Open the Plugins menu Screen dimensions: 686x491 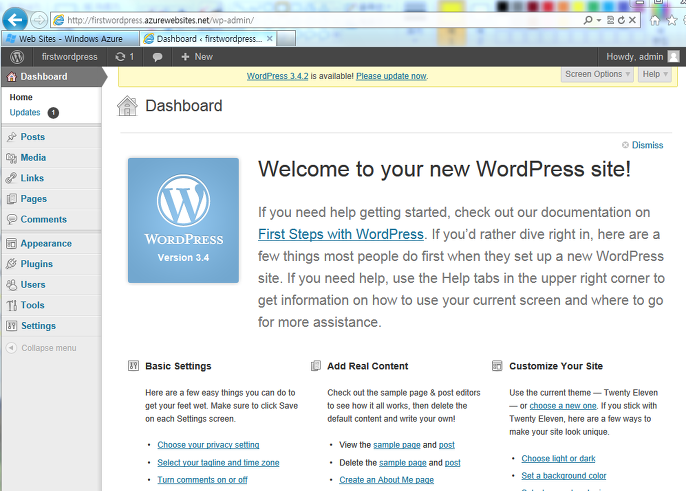point(37,264)
